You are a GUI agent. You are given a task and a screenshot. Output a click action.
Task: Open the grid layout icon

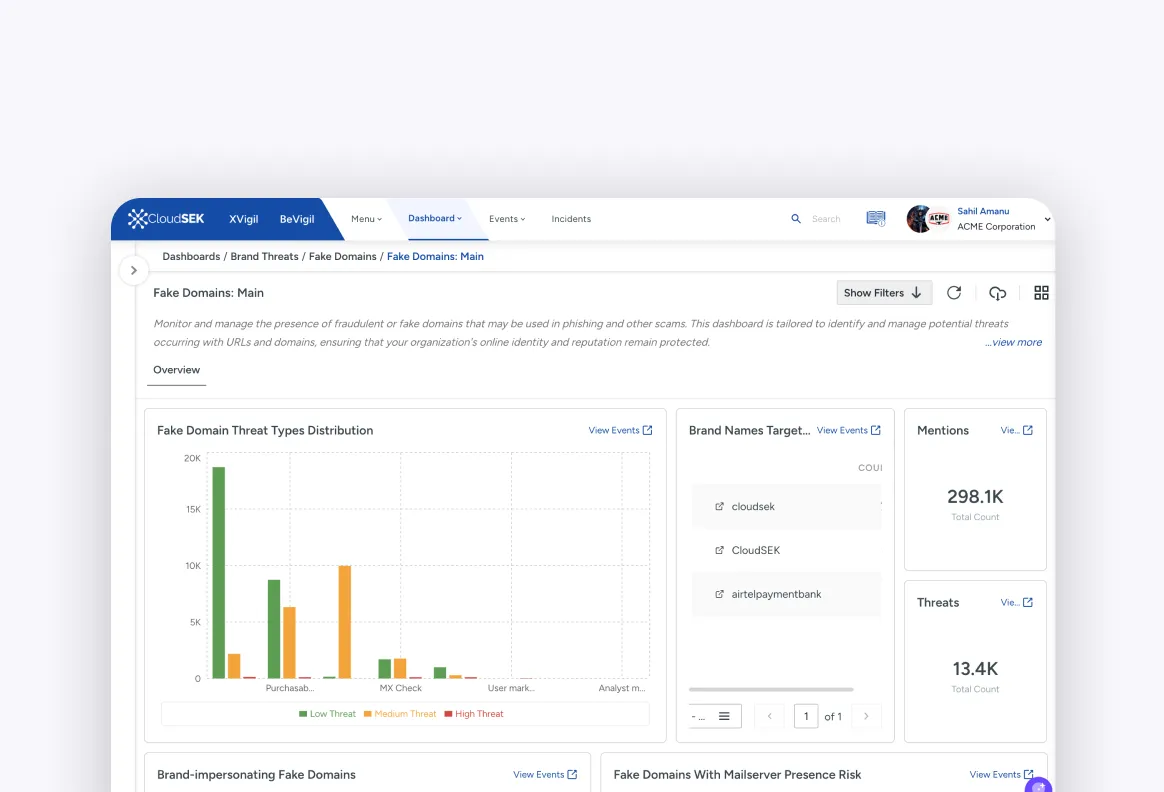pos(1042,292)
